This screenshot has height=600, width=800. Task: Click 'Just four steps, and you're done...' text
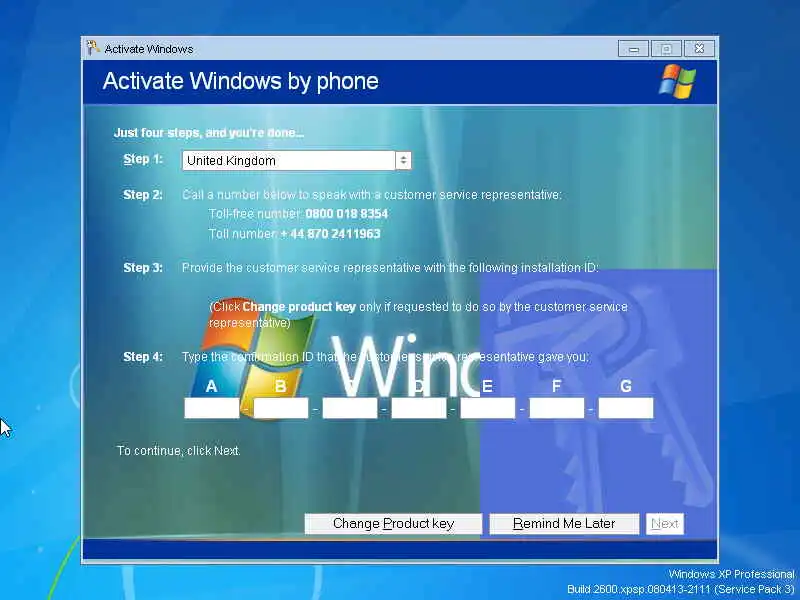click(209, 133)
